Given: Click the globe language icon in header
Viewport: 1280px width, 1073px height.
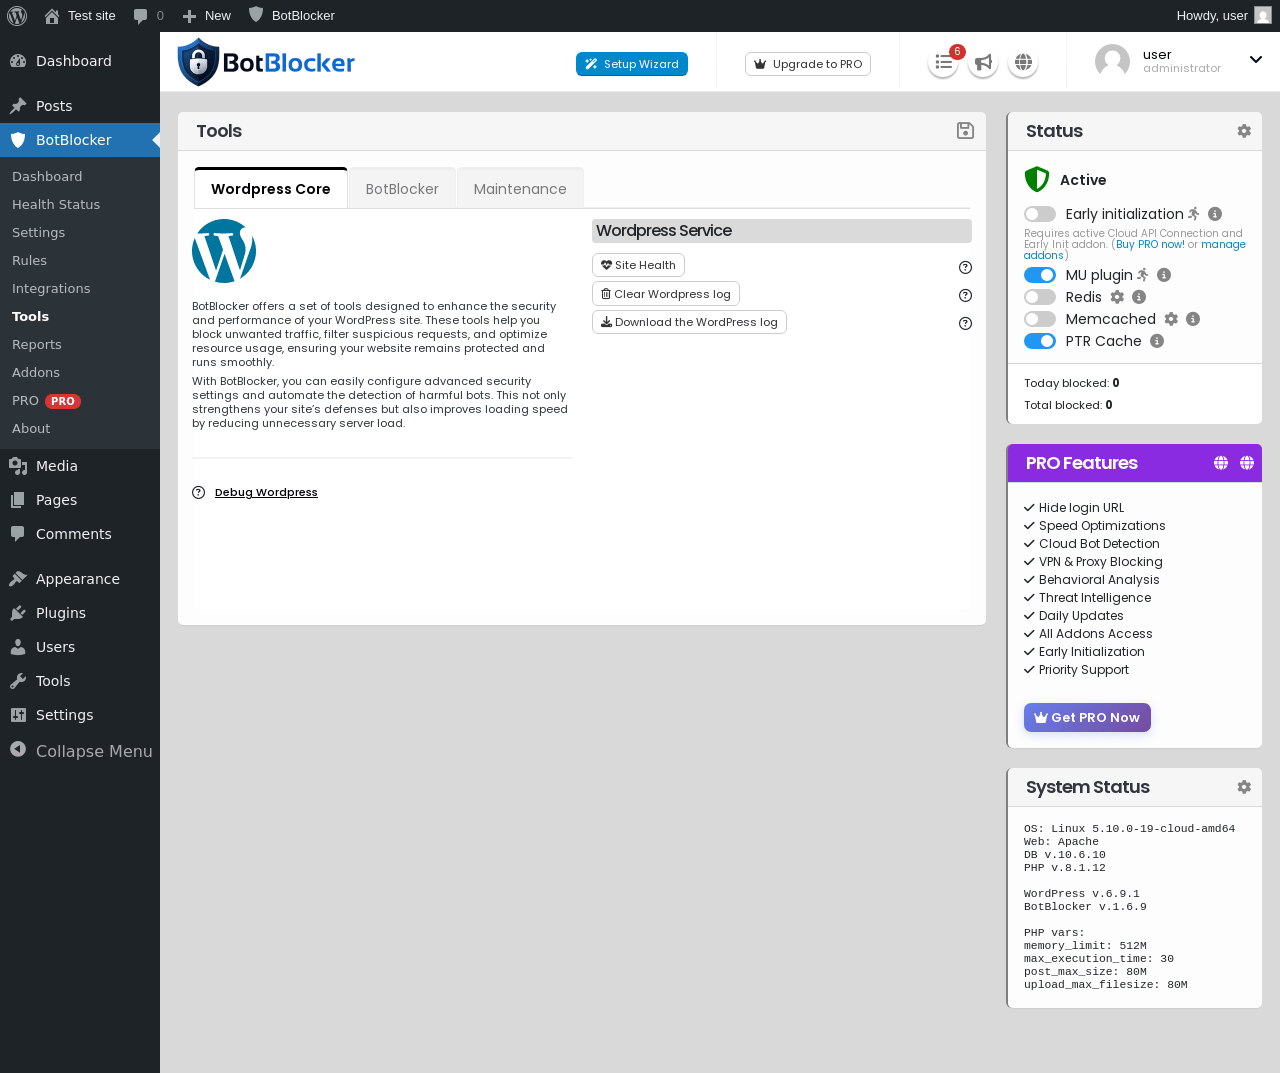Looking at the screenshot, I should [x=1023, y=63].
